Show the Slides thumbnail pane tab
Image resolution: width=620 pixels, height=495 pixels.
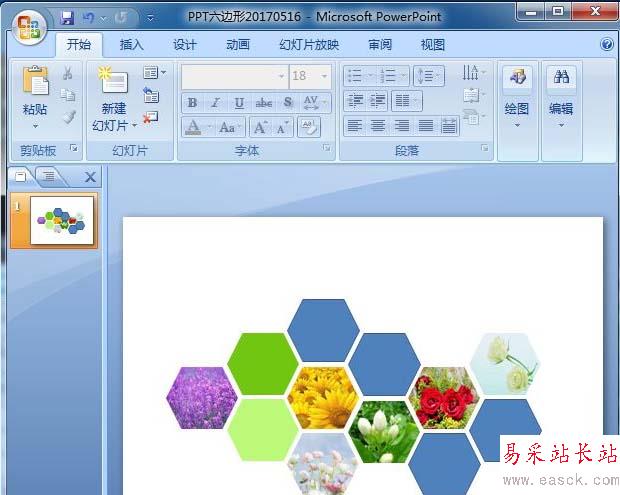pyautogui.click(x=21, y=176)
